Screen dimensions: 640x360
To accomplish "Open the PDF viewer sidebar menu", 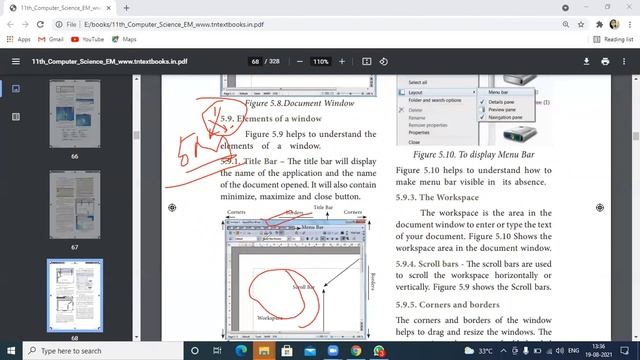I will tap(16, 62).
